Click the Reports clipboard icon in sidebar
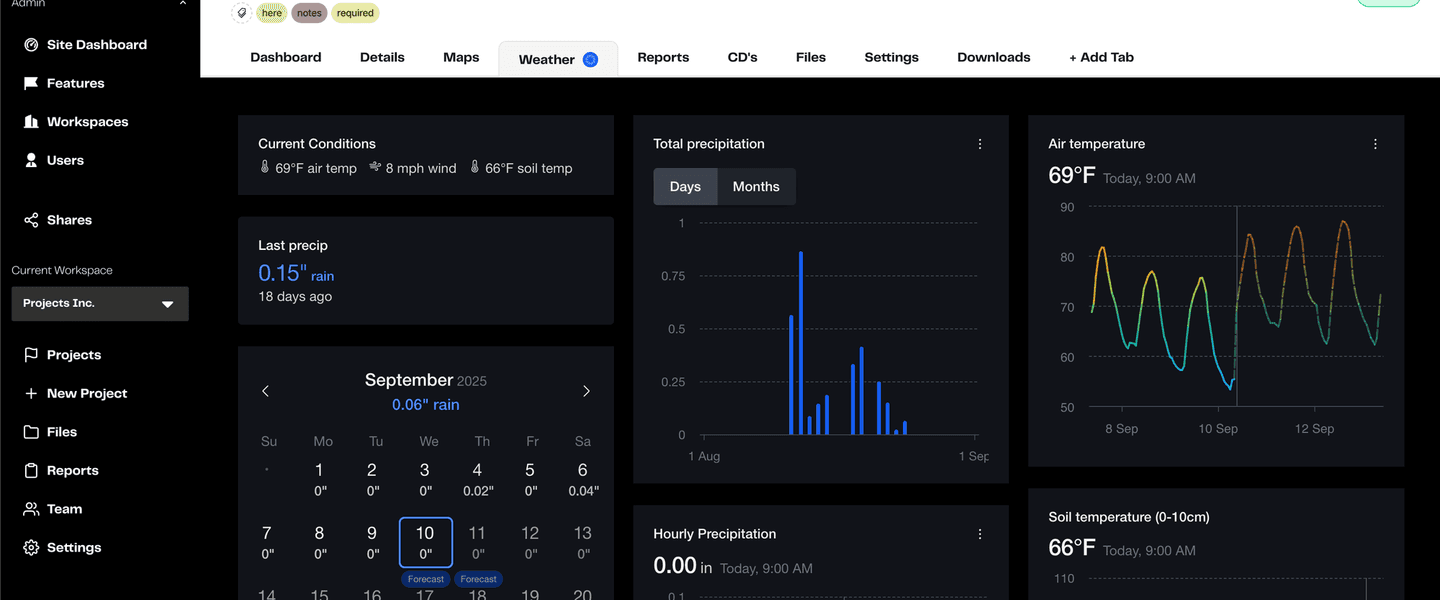Image resolution: width=1440 pixels, height=600 pixels. pyautogui.click(x=31, y=471)
